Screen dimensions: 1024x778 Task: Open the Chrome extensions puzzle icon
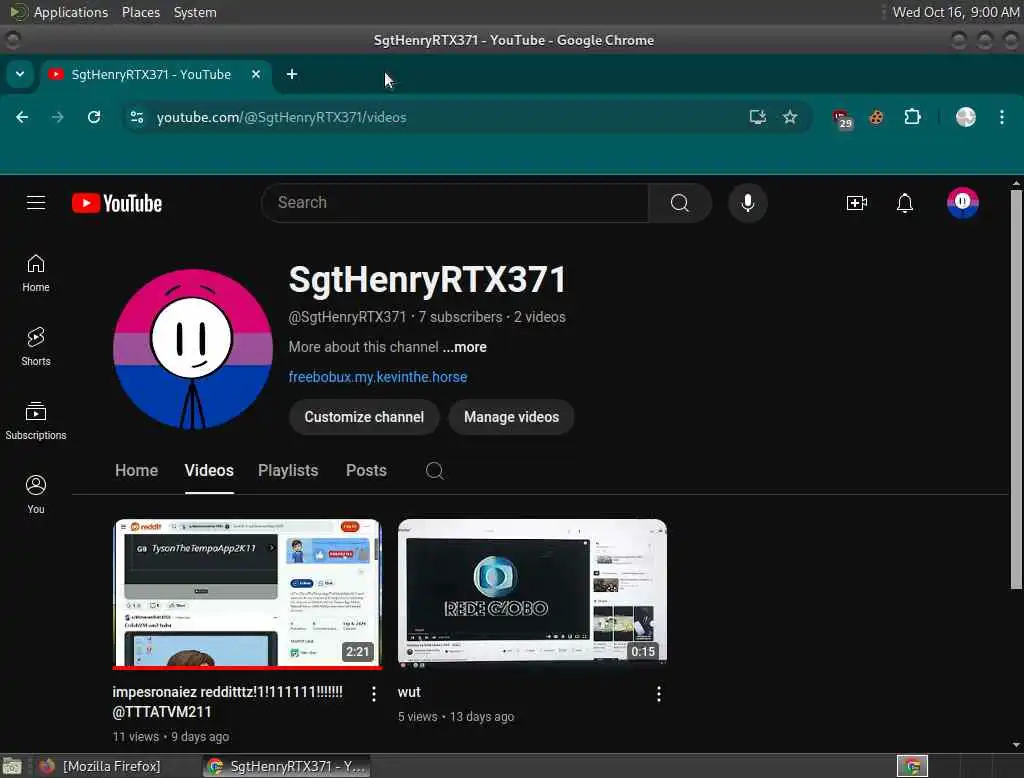point(912,117)
